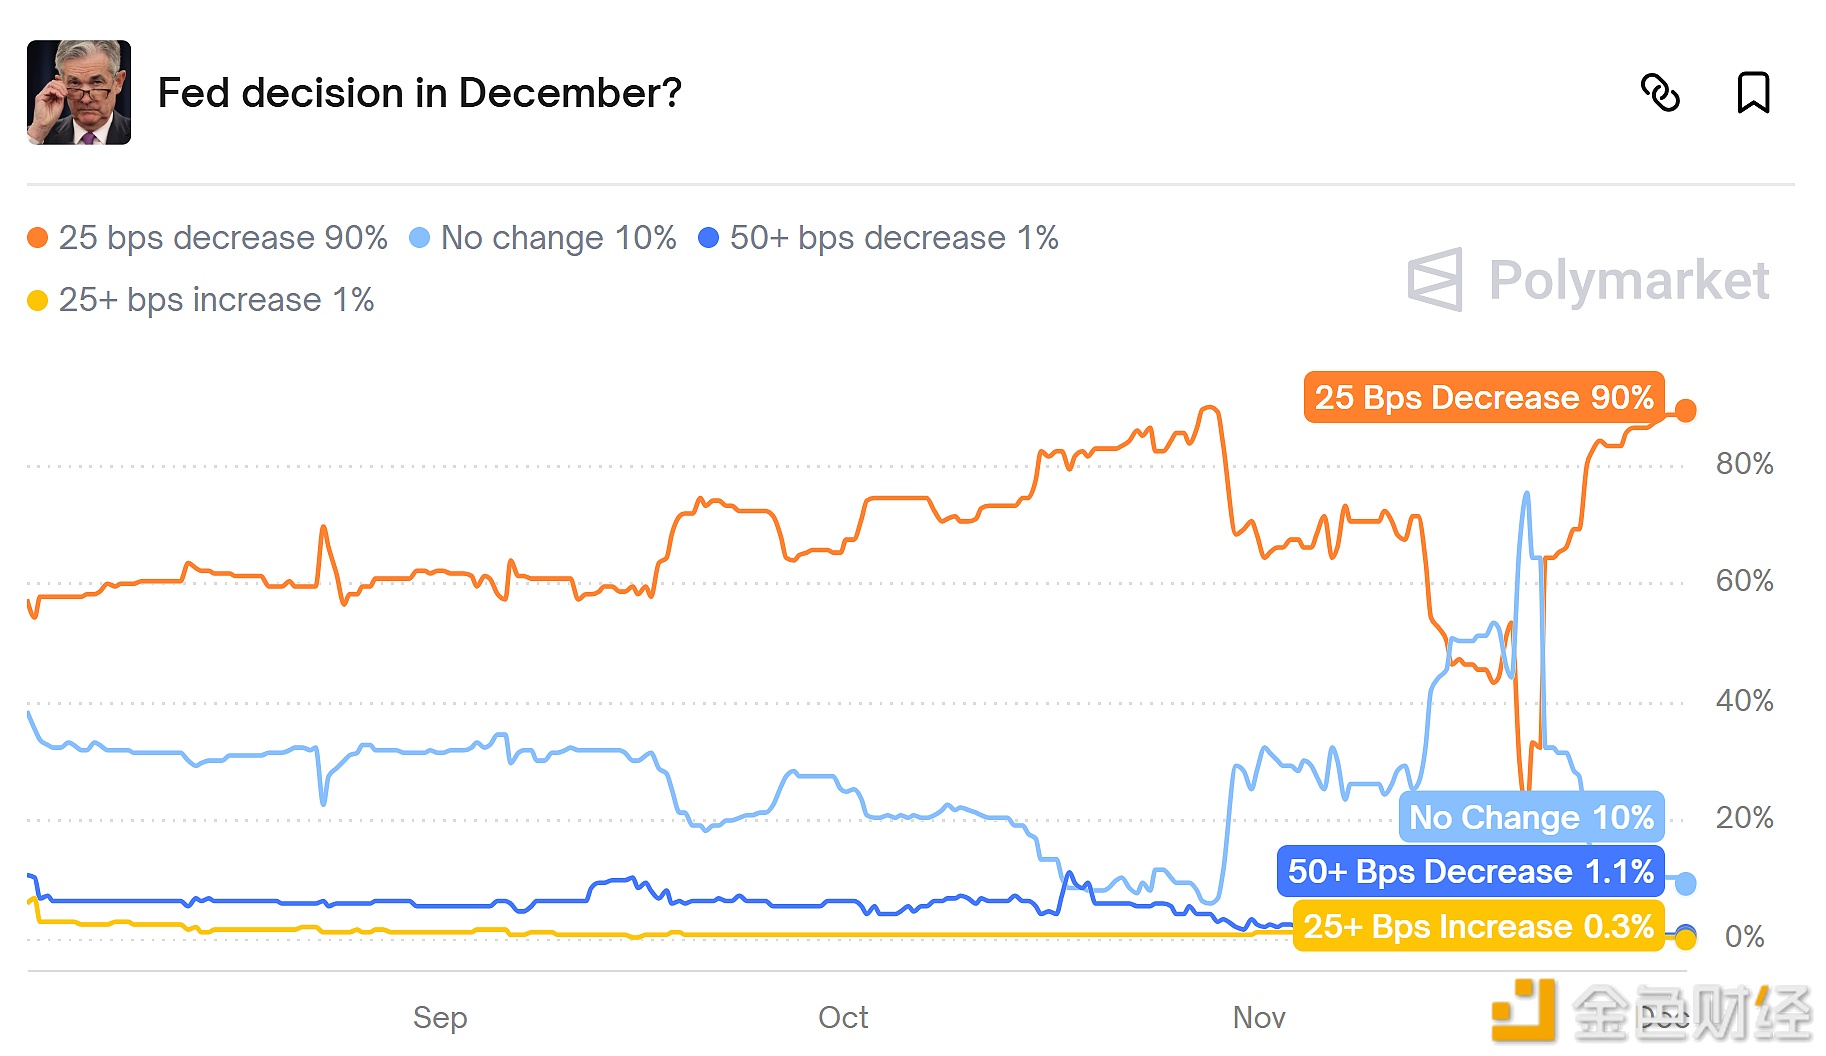Select the 'Fed decision in December?' title
The width and height of the screenshot is (1826, 1056).
tap(420, 93)
